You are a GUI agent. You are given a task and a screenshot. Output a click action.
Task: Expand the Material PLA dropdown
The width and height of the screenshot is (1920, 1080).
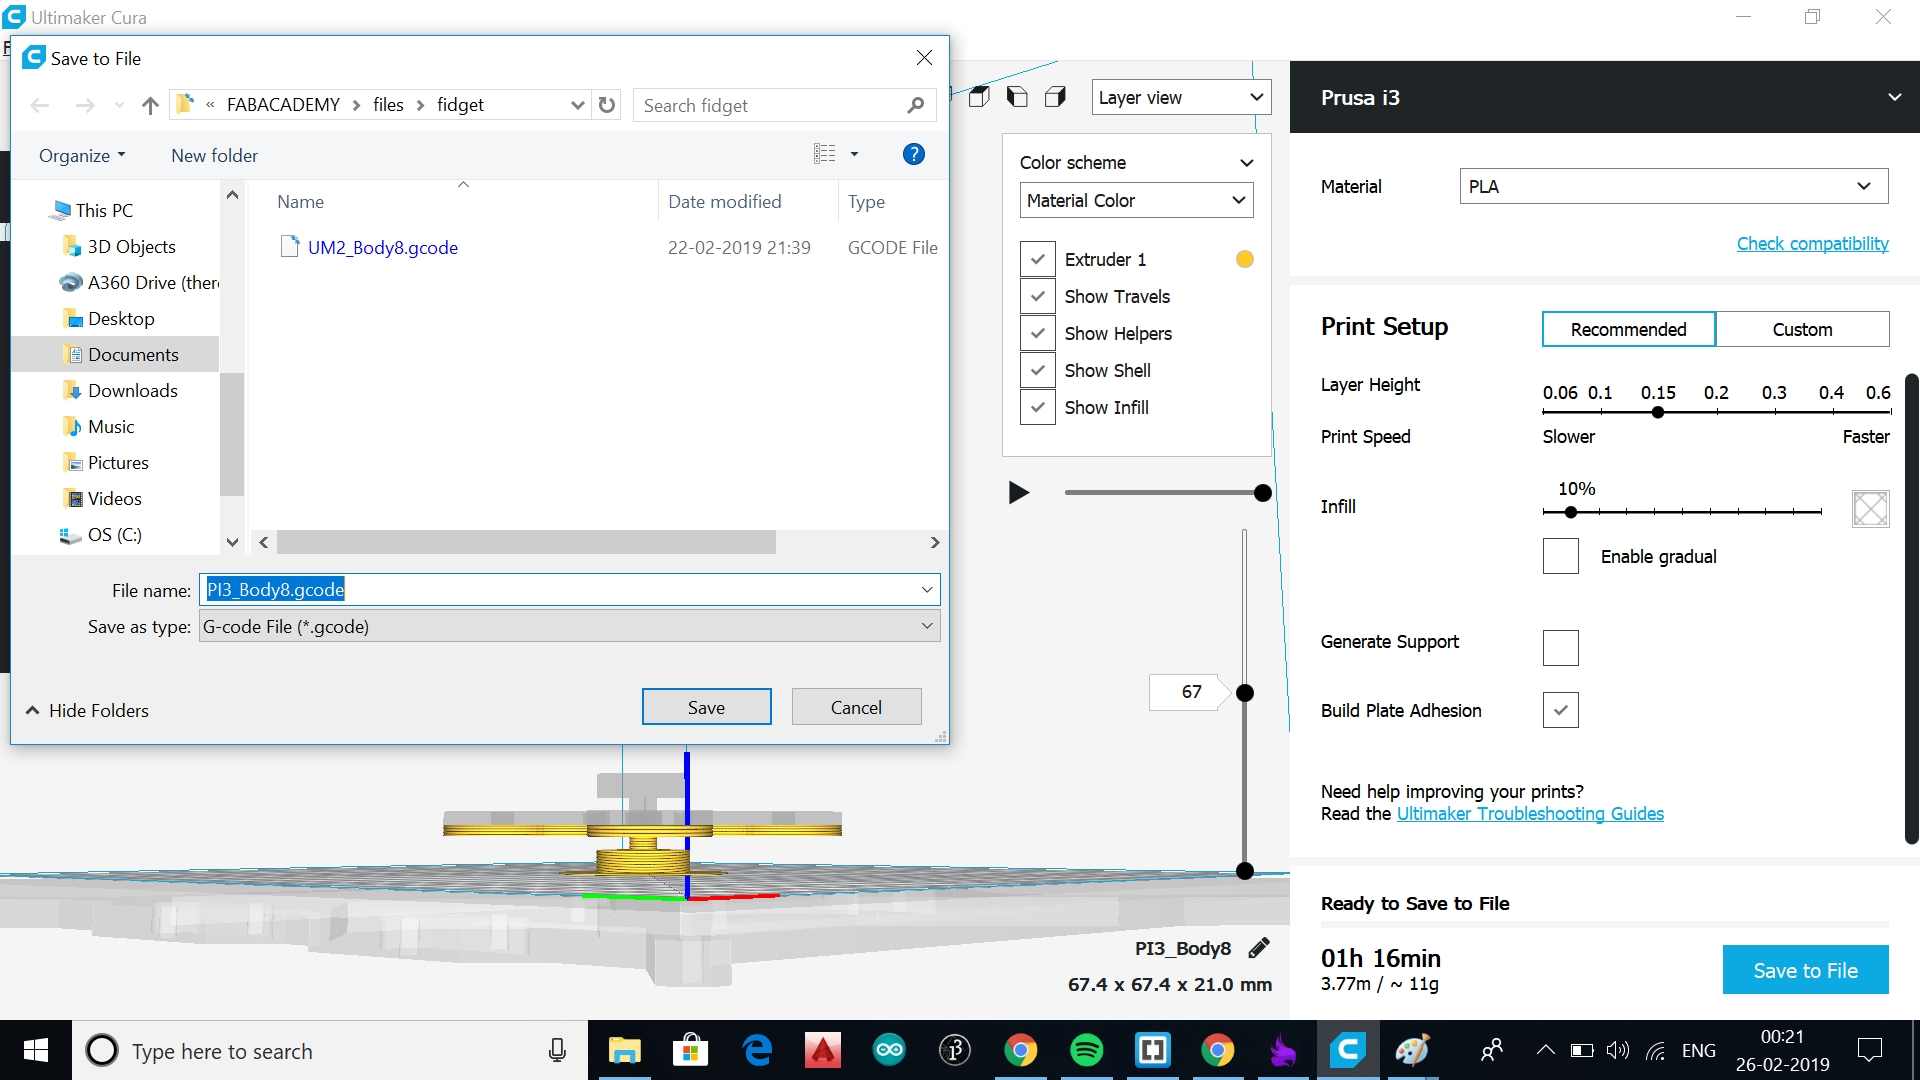coord(1673,186)
